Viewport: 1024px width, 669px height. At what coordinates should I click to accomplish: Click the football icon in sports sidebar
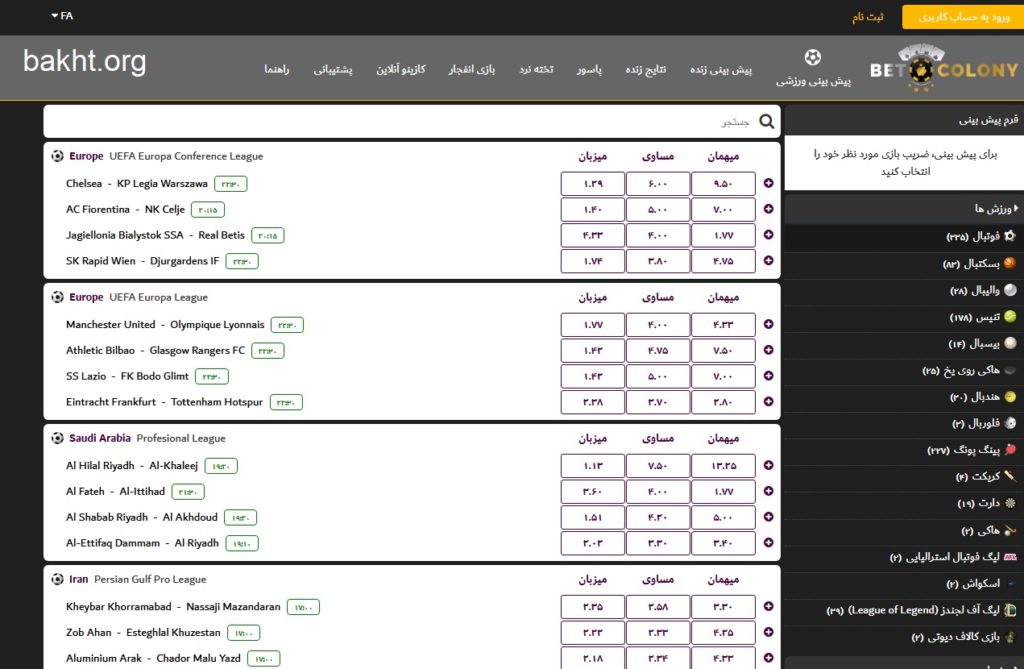(1009, 237)
